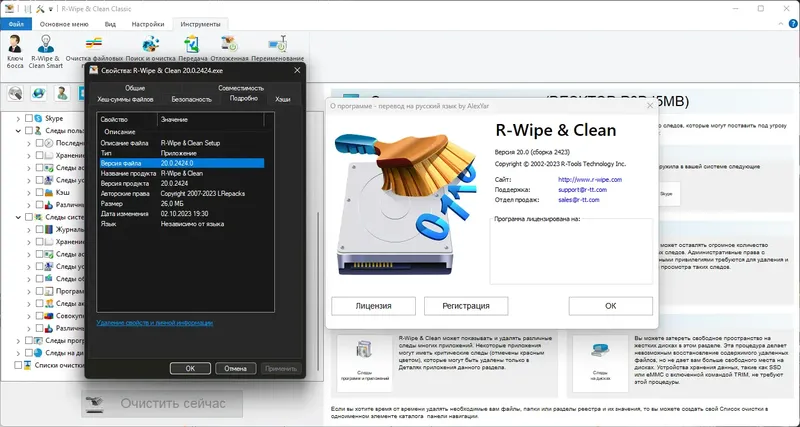This screenshot has height=427, width=800.
Task: Expand the Следы на ди... tree node
Action: (18, 353)
